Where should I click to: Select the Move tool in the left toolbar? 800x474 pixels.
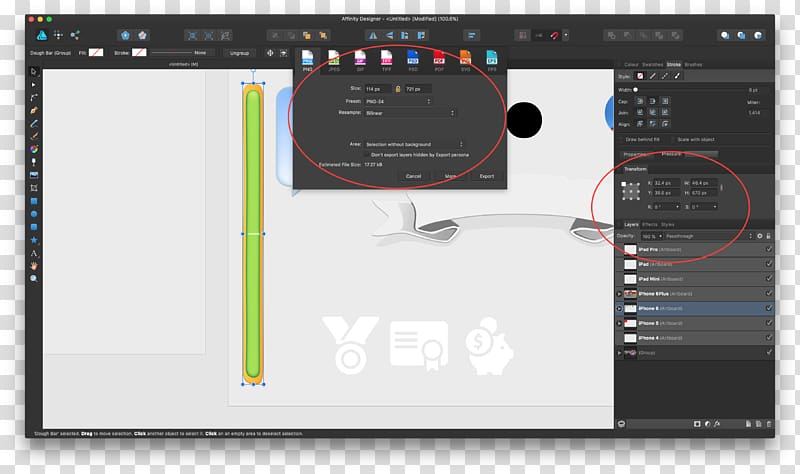34,72
